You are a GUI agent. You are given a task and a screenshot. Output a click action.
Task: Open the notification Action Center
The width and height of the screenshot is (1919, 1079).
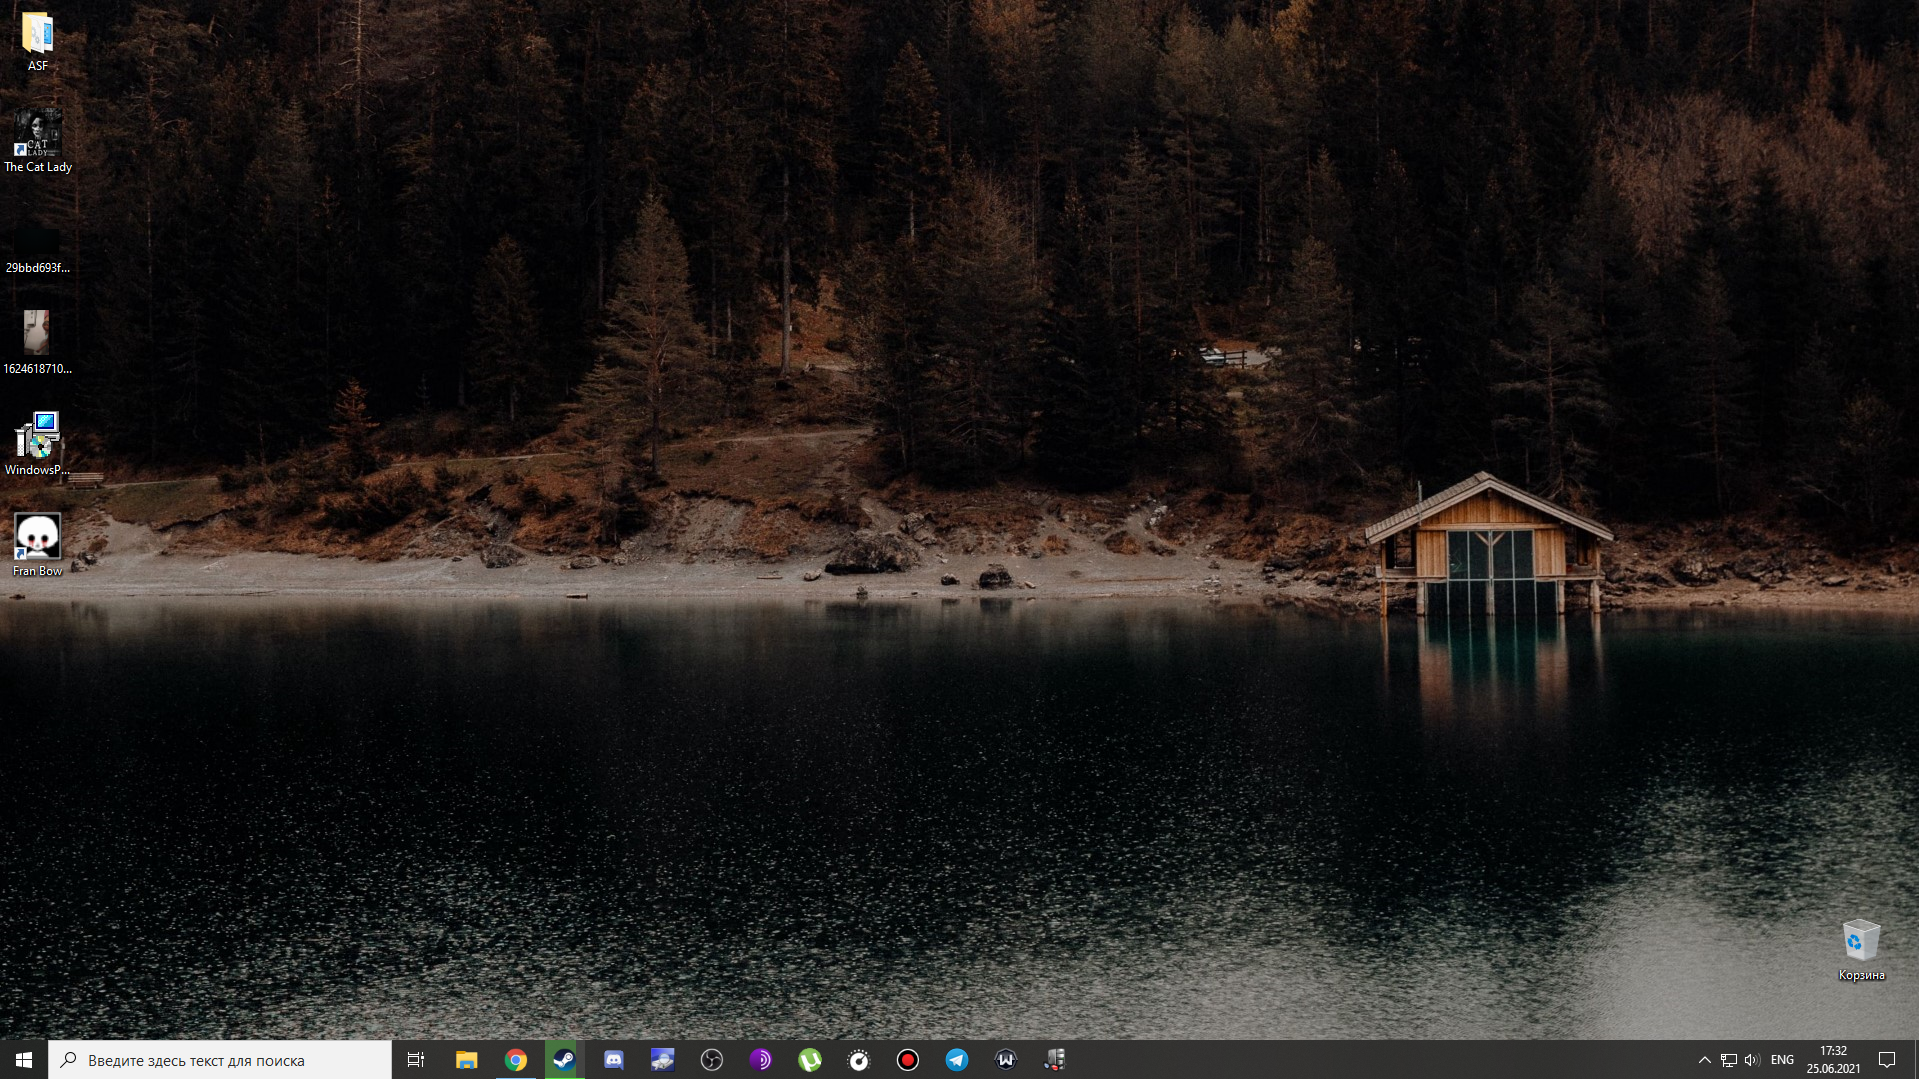(1887, 1060)
